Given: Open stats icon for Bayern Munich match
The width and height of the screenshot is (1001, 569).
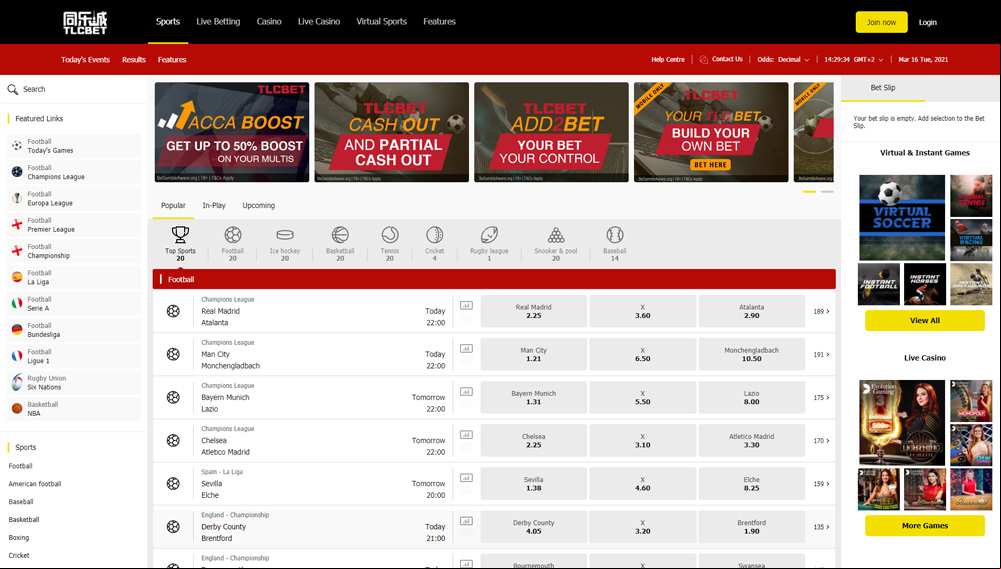Looking at the screenshot, I should coord(466,392).
